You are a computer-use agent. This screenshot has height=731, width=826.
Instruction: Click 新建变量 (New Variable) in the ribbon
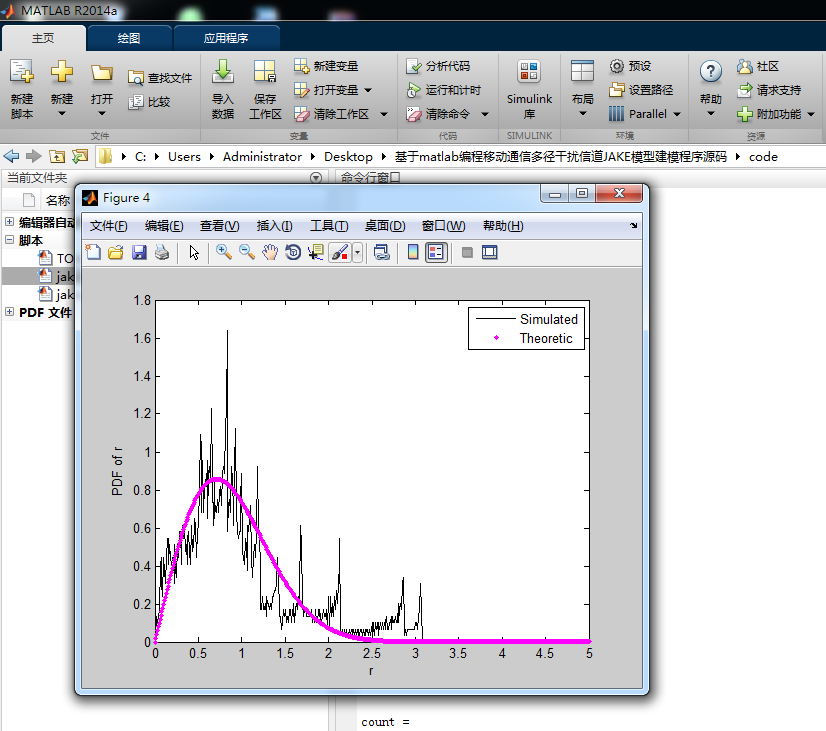point(326,66)
